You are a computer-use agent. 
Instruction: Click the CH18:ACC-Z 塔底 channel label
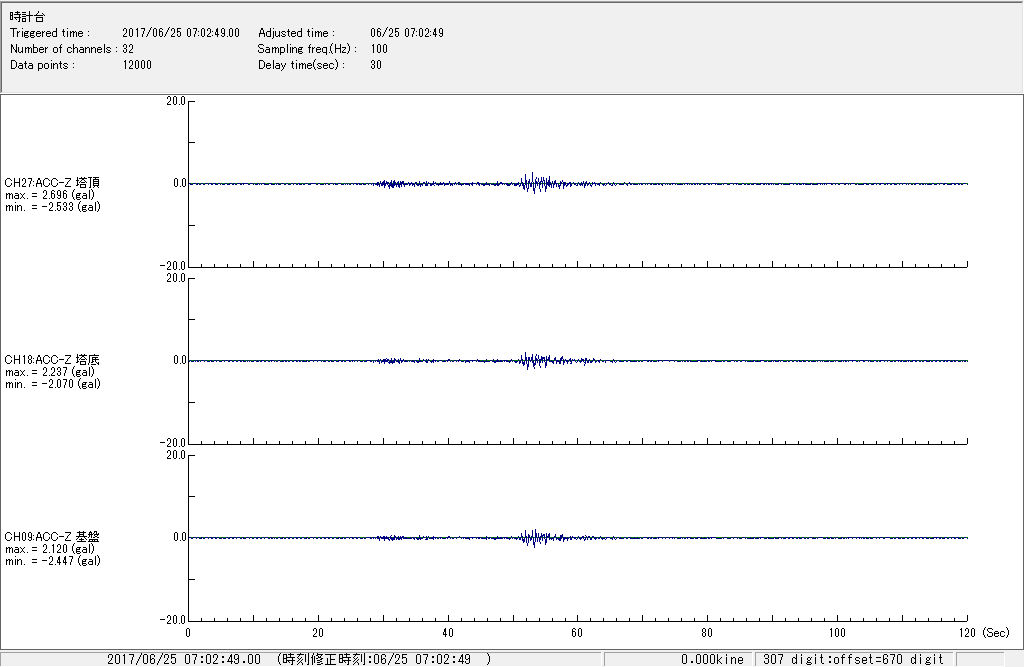pos(52,360)
